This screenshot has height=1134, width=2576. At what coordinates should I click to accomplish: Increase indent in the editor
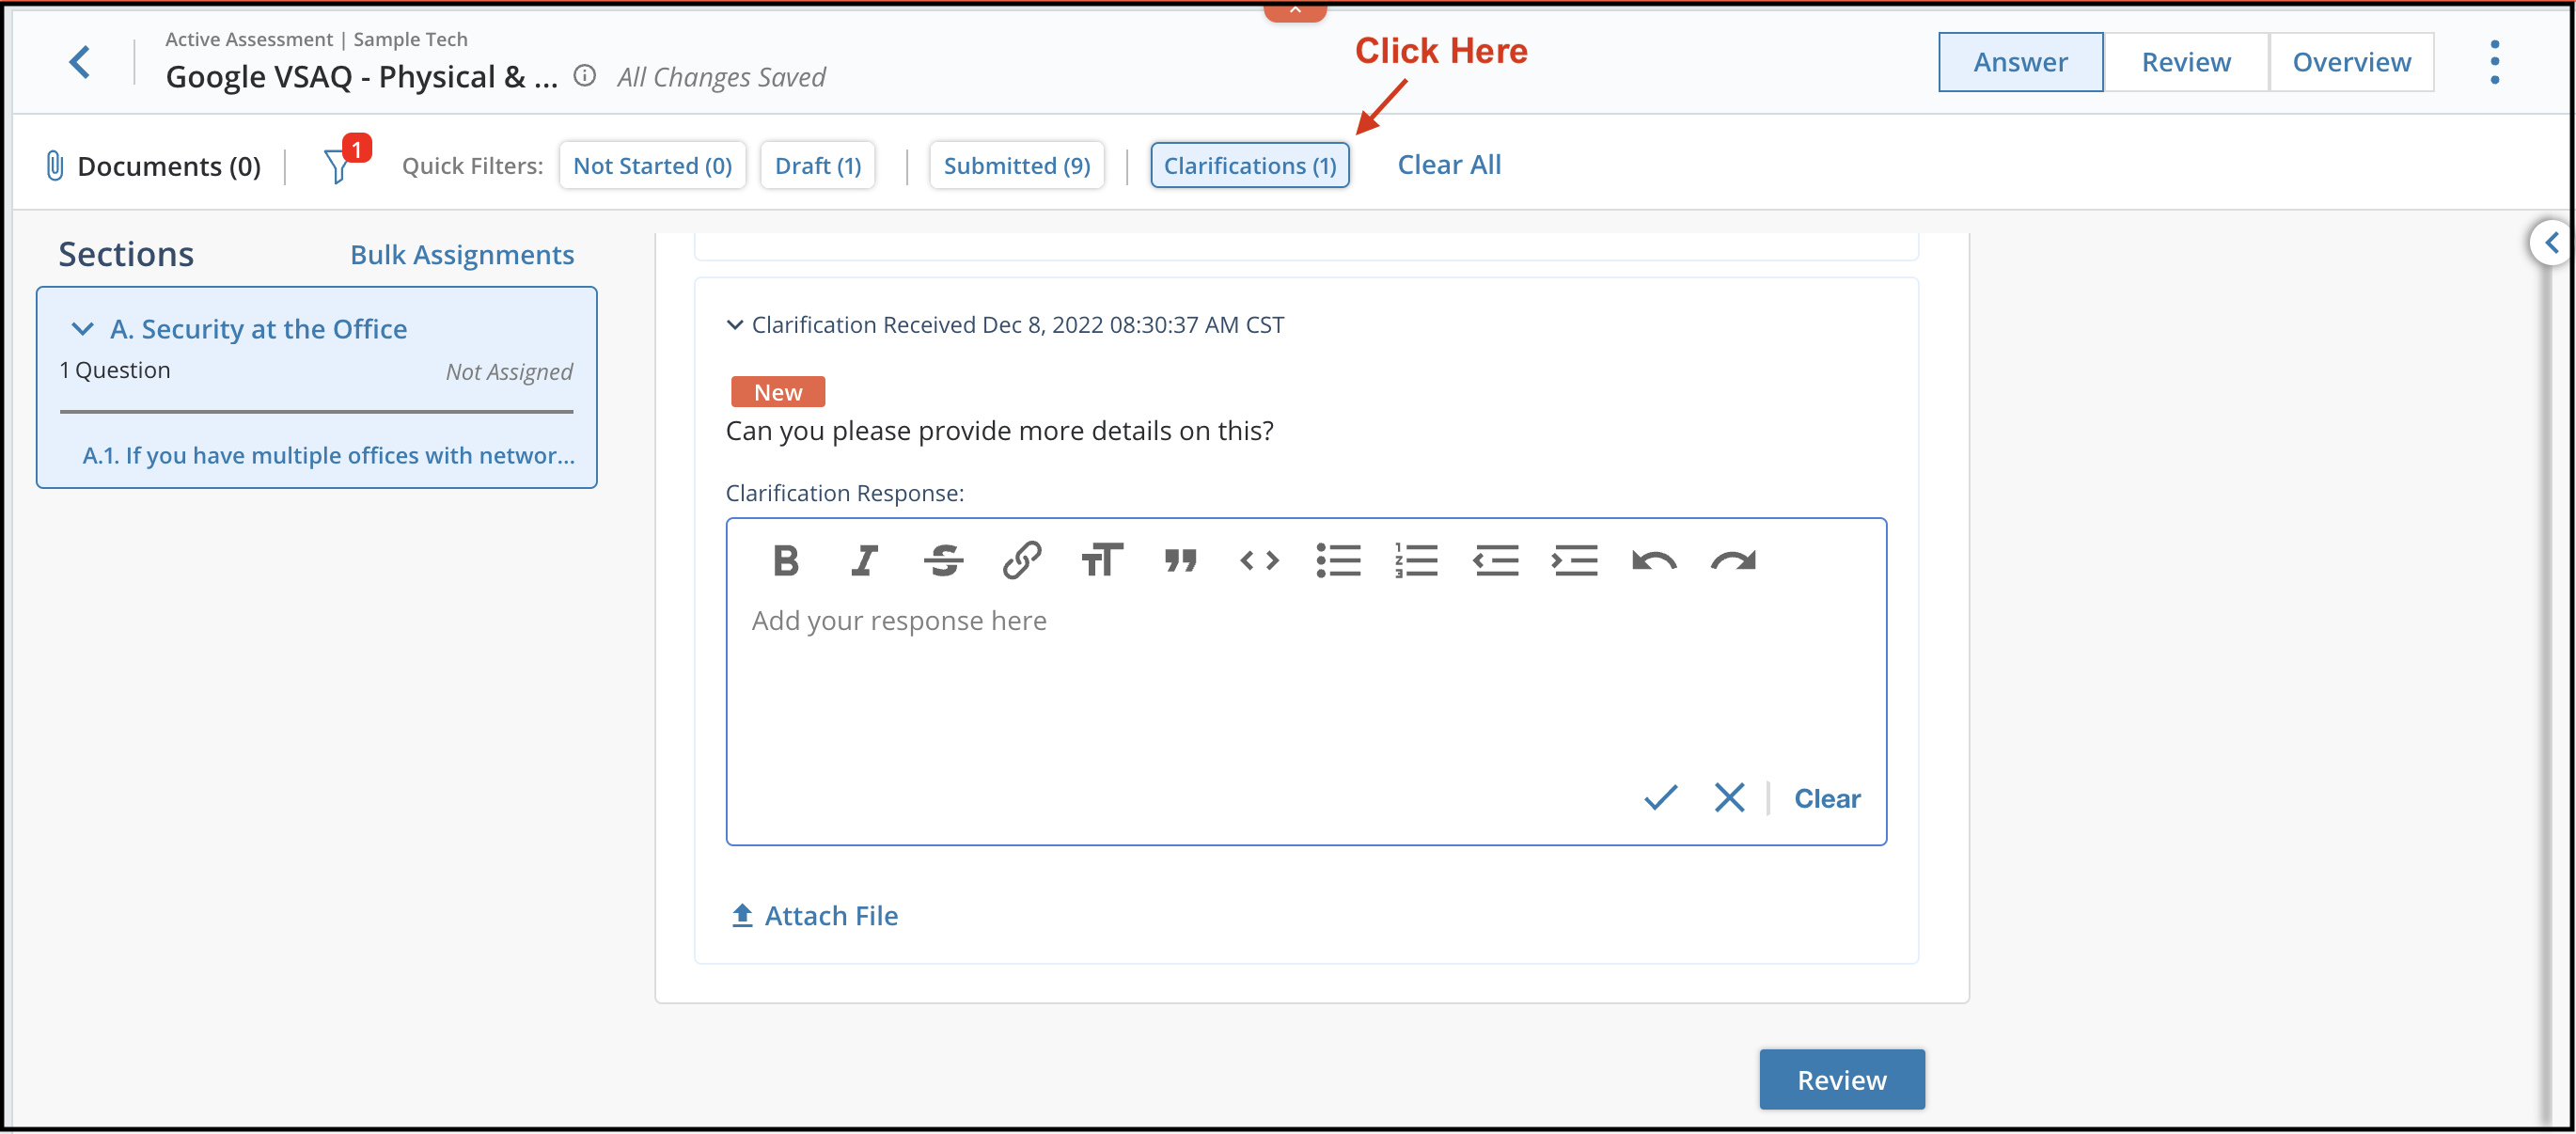pos(1575,561)
